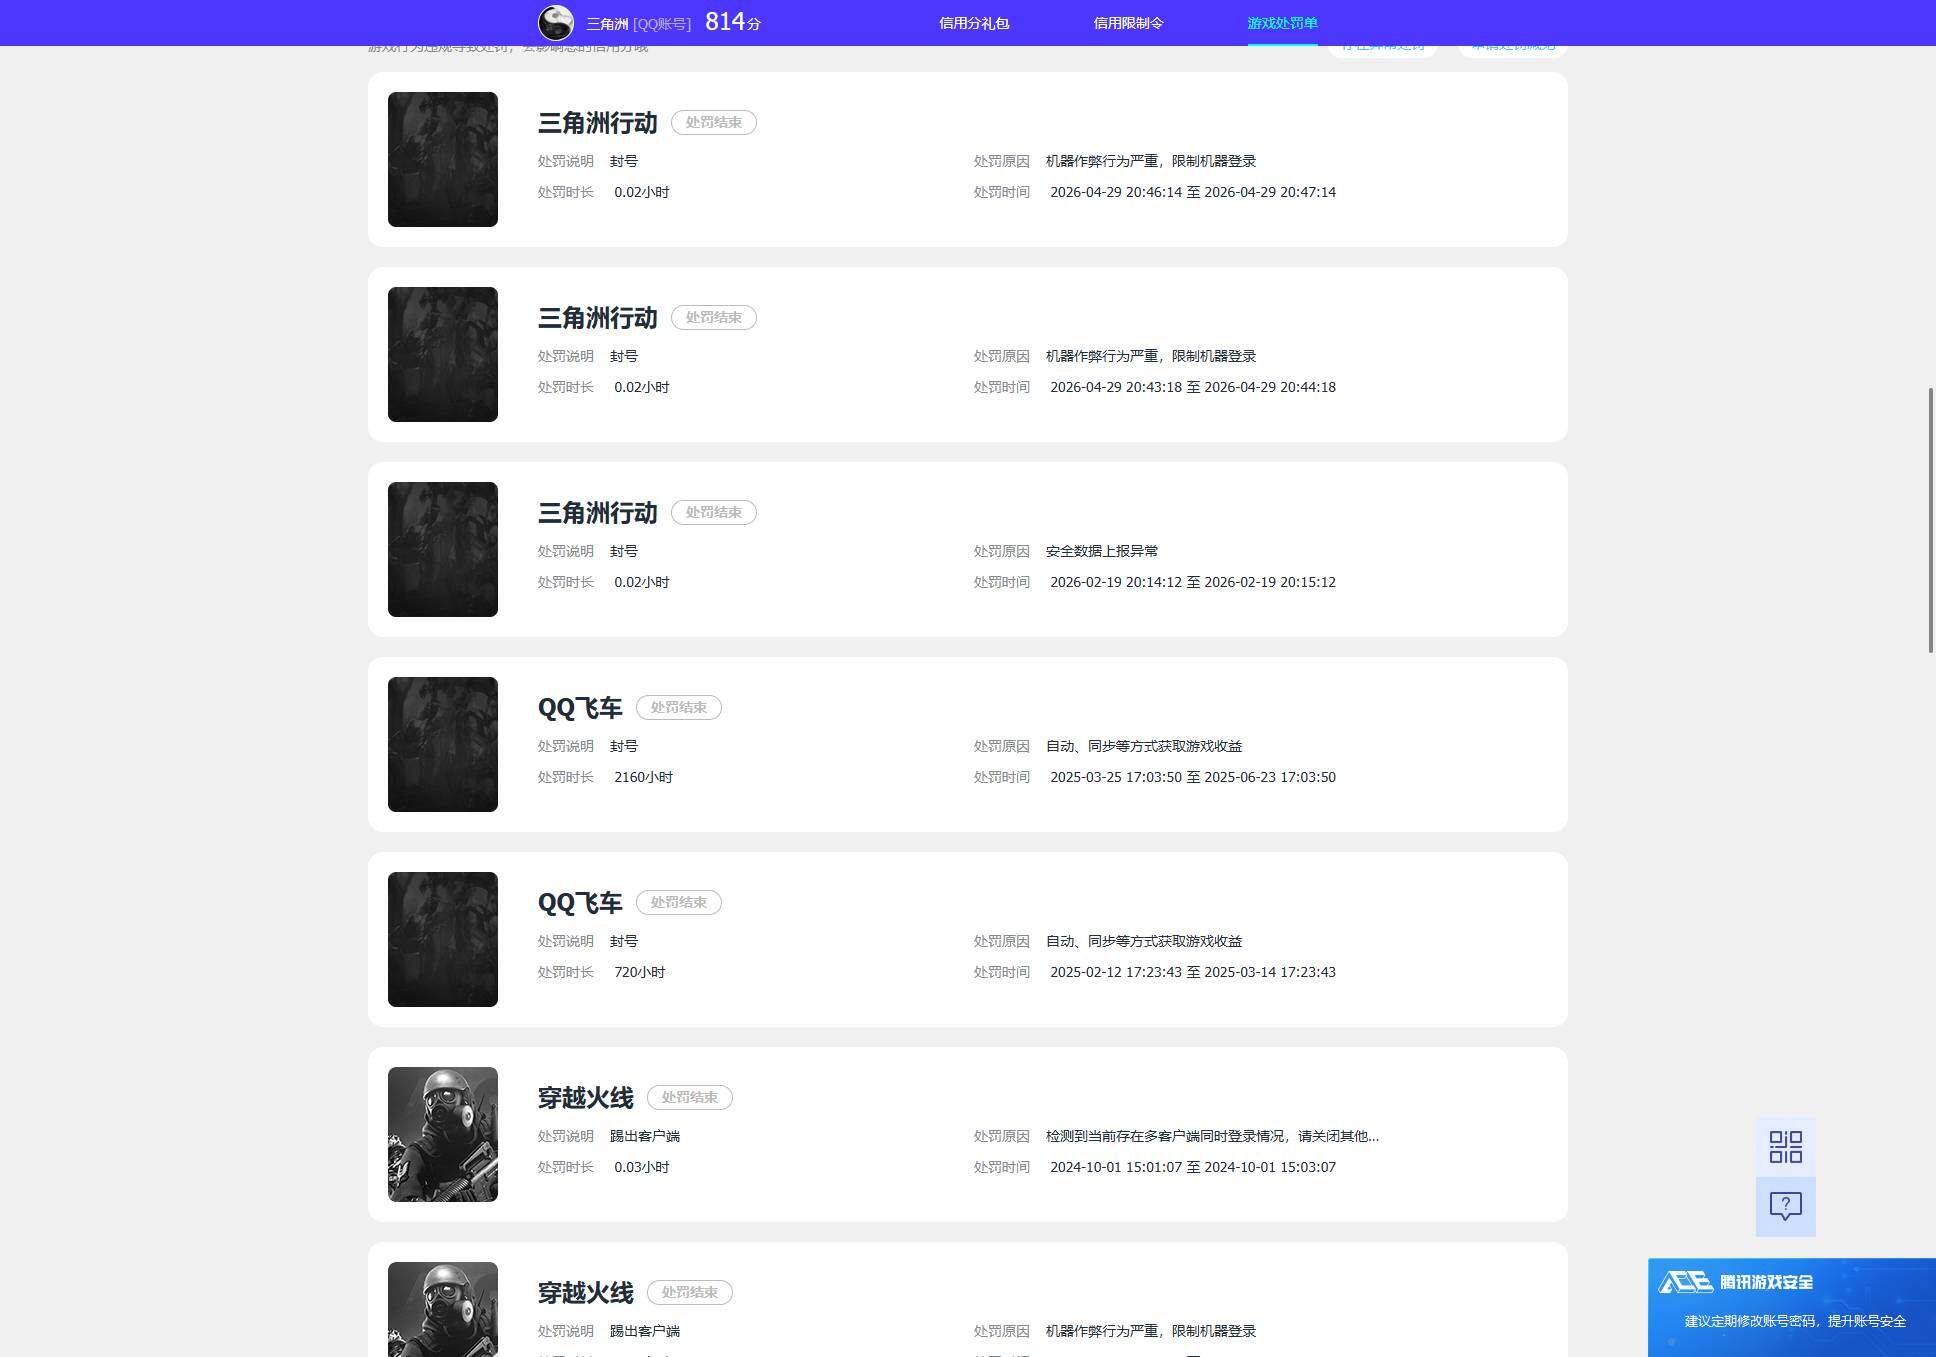This screenshot has height=1357, width=1936.
Task: Click the ACE Tencent game security logo
Action: [x=1735, y=1282]
